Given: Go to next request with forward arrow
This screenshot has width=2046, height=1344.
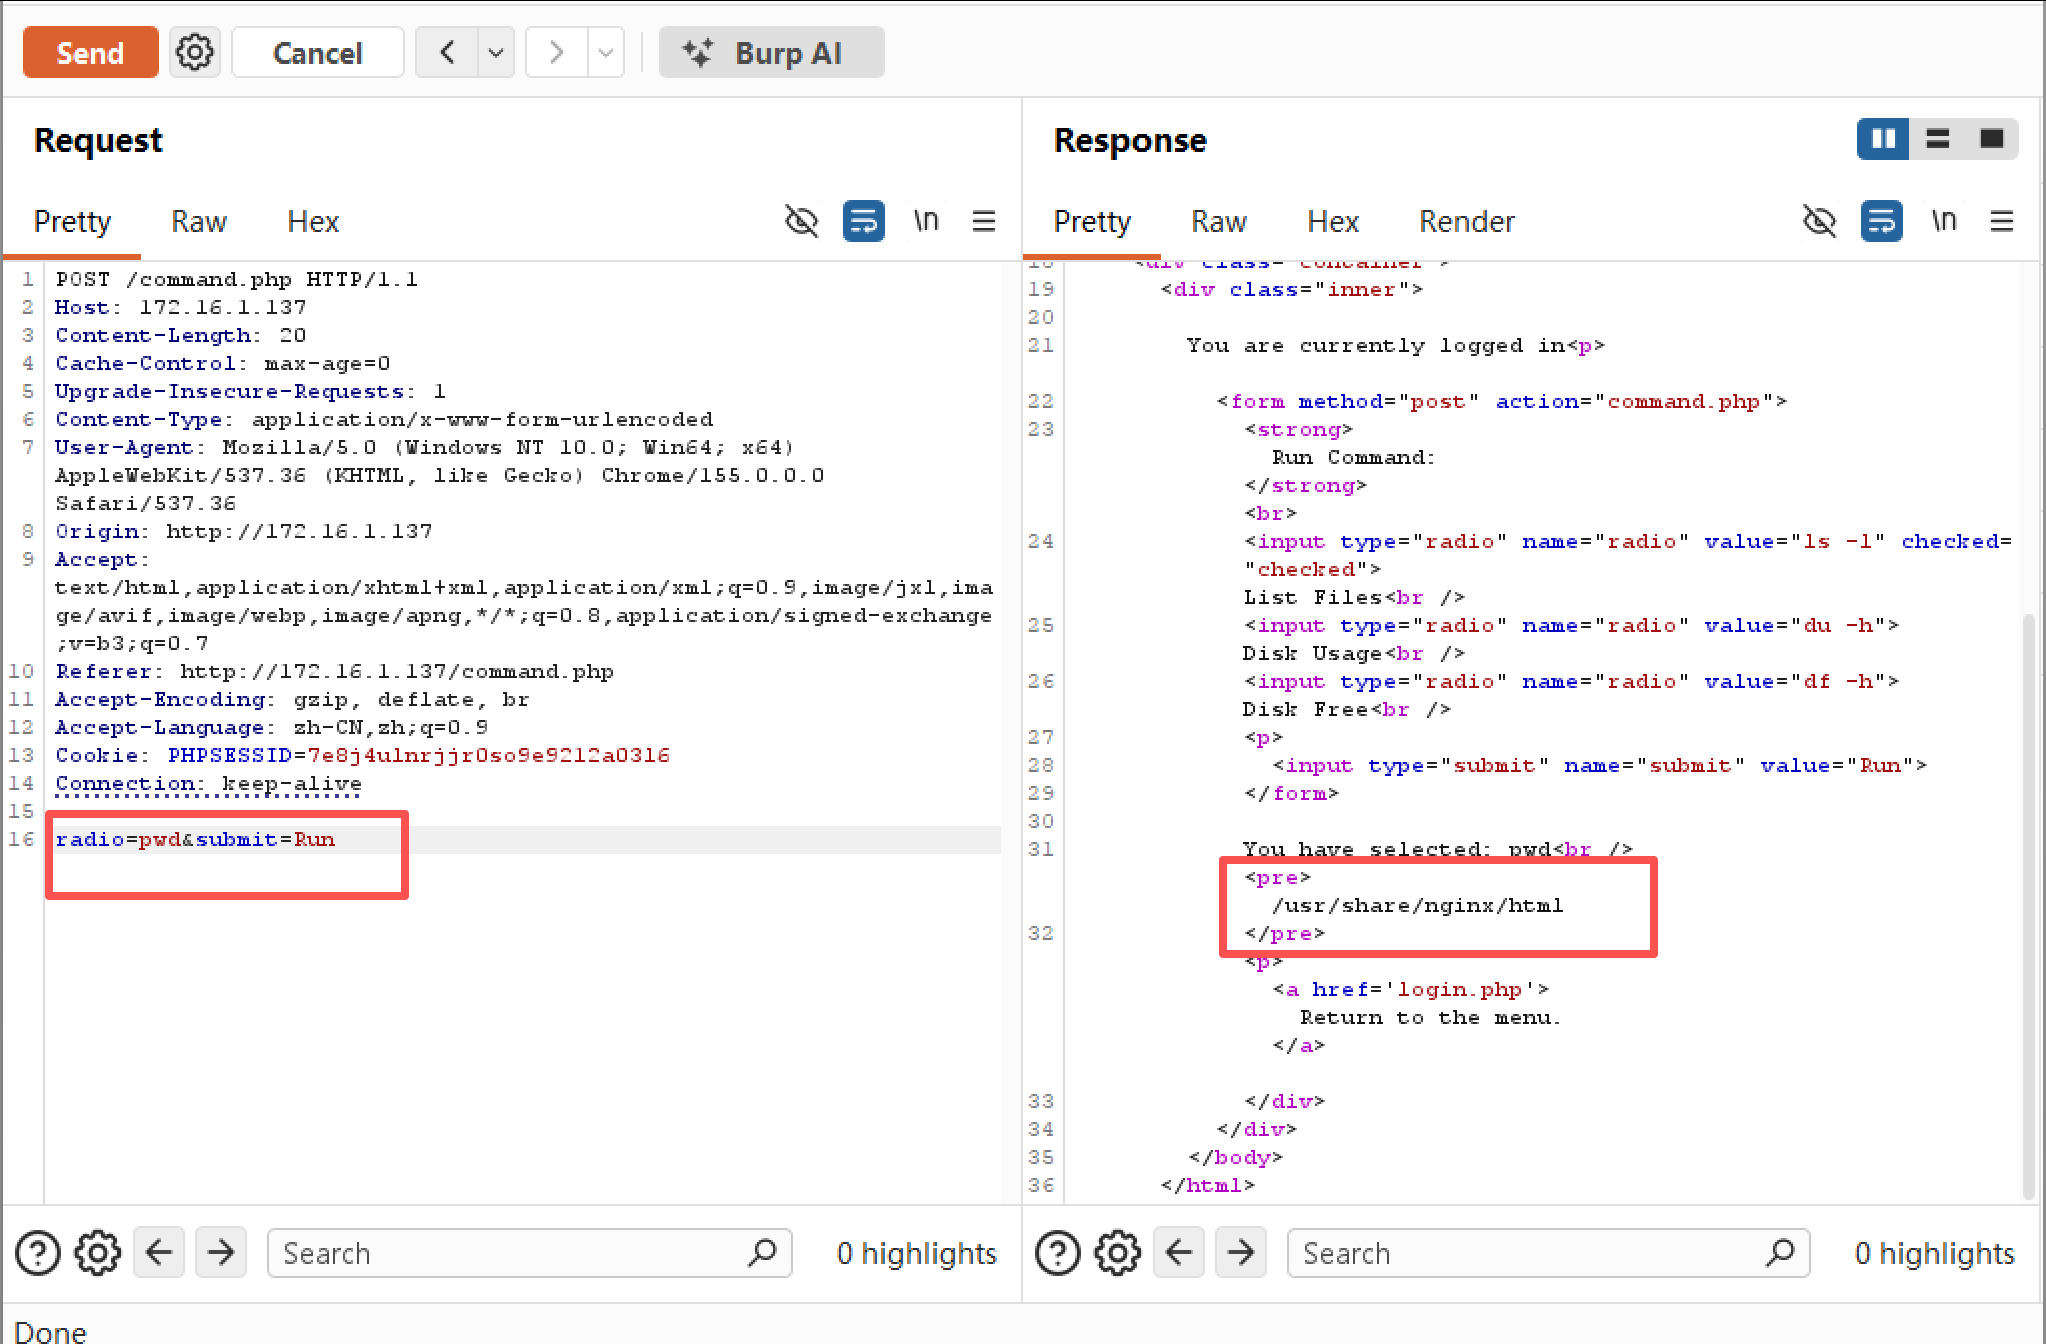Looking at the screenshot, I should click(556, 52).
